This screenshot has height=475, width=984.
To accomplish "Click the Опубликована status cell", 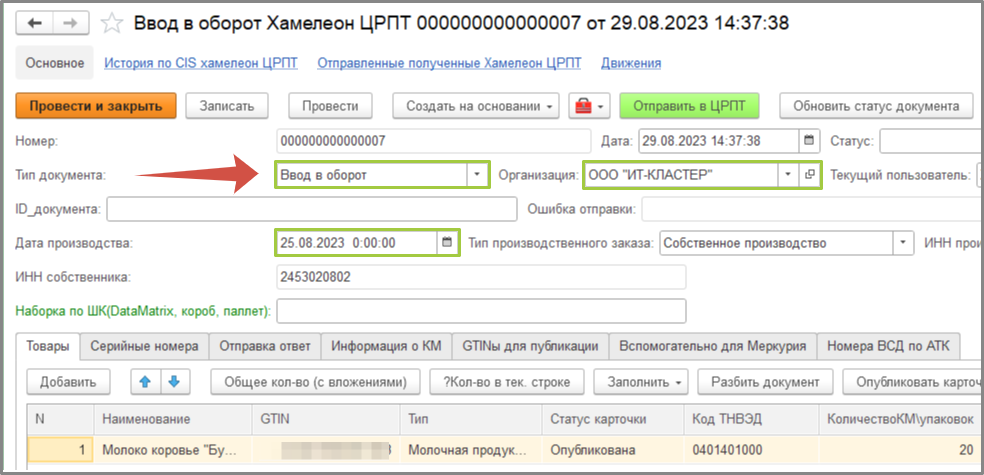I will point(612,450).
